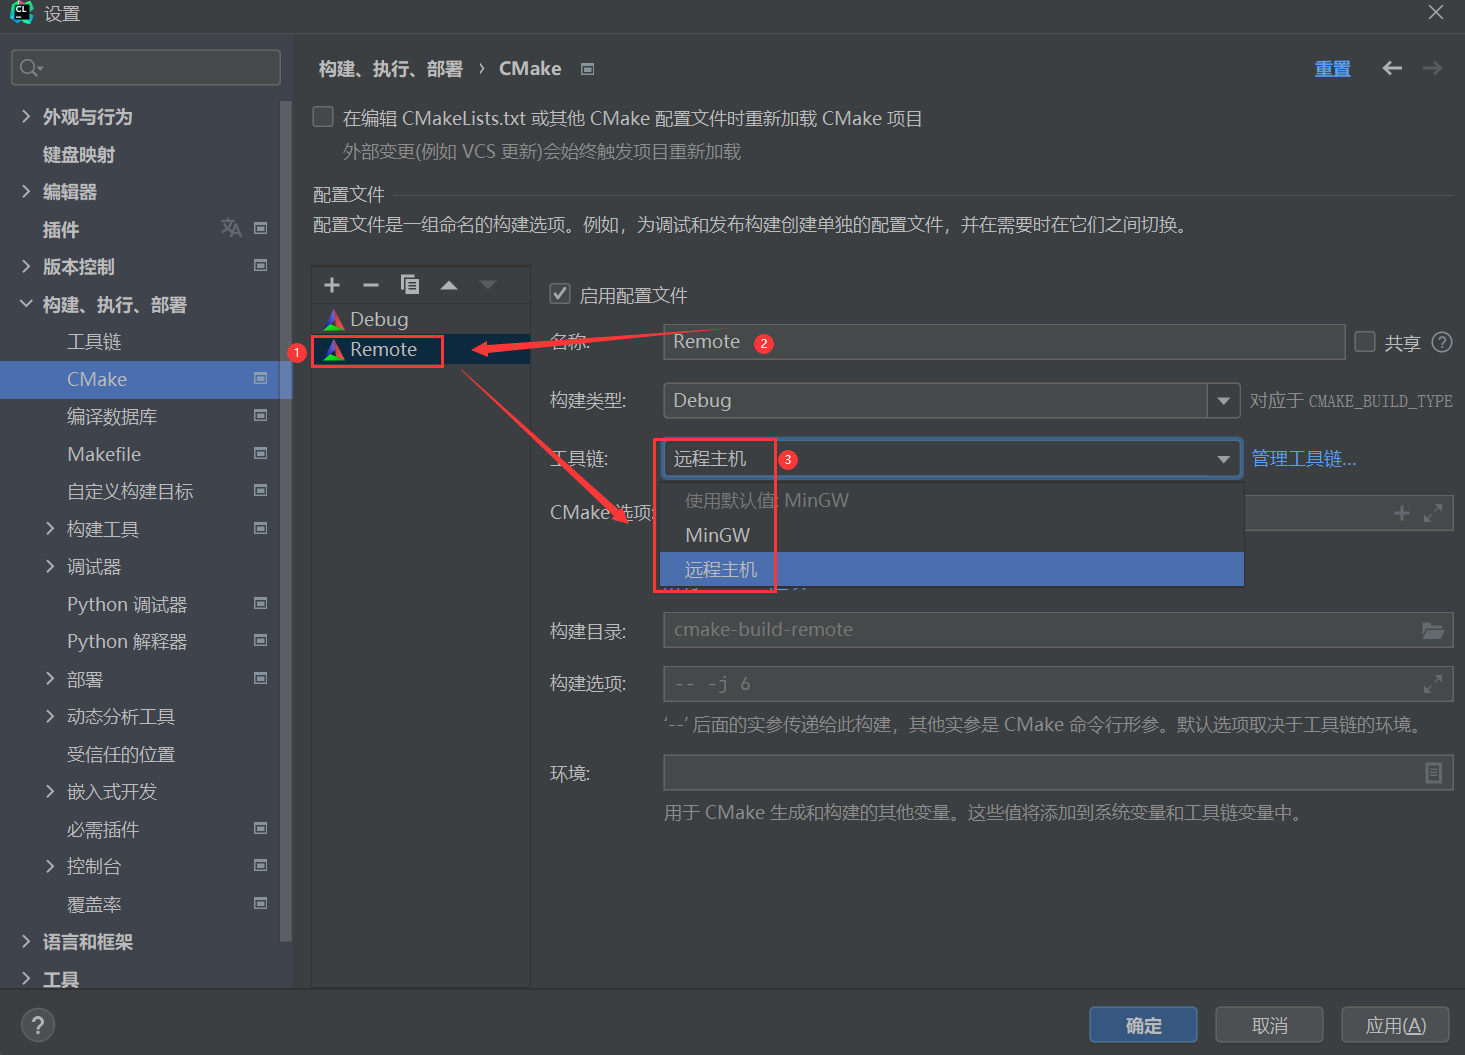The height and width of the screenshot is (1055, 1465).
Task: Collapse the 工具链 dropdown arrow
Action: point(1223,459)
